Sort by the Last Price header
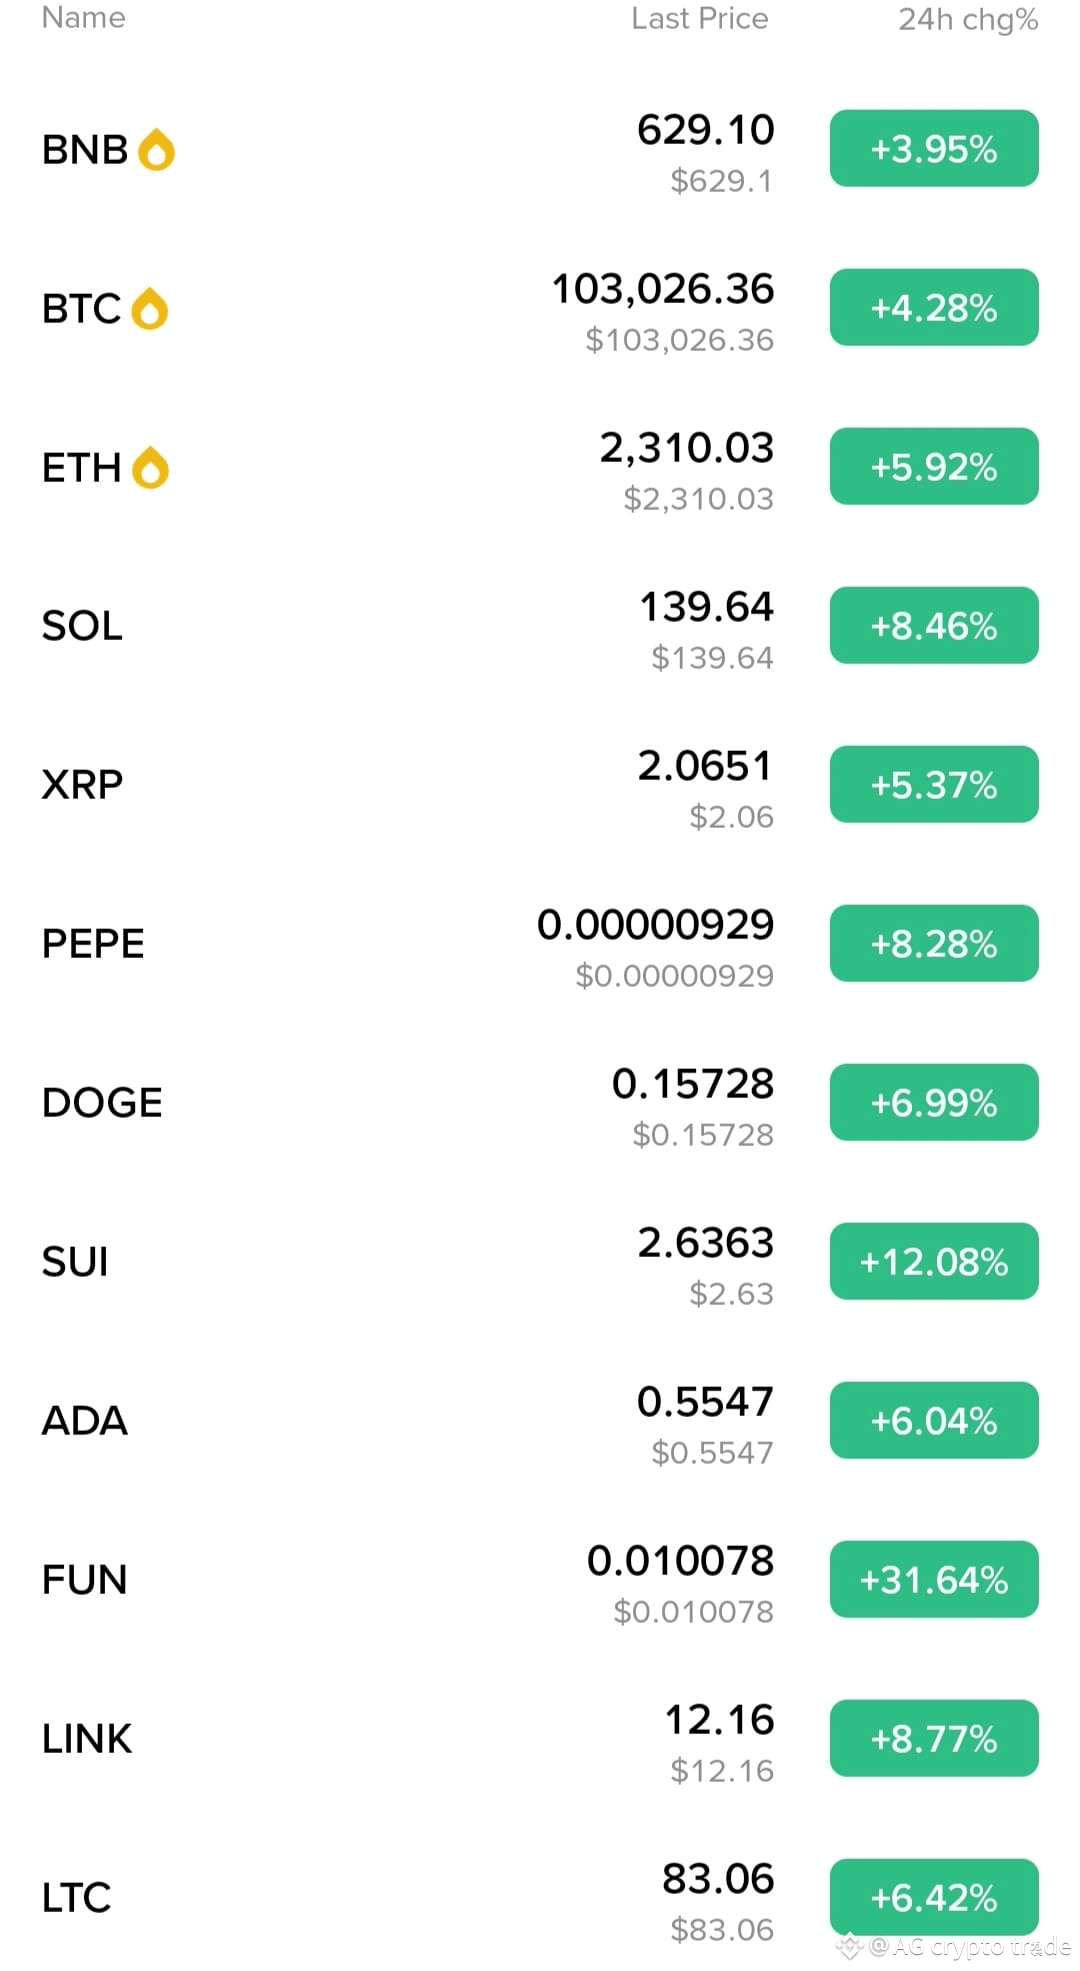This screenshot has width=1080, height=1971. tap(700, 18)
